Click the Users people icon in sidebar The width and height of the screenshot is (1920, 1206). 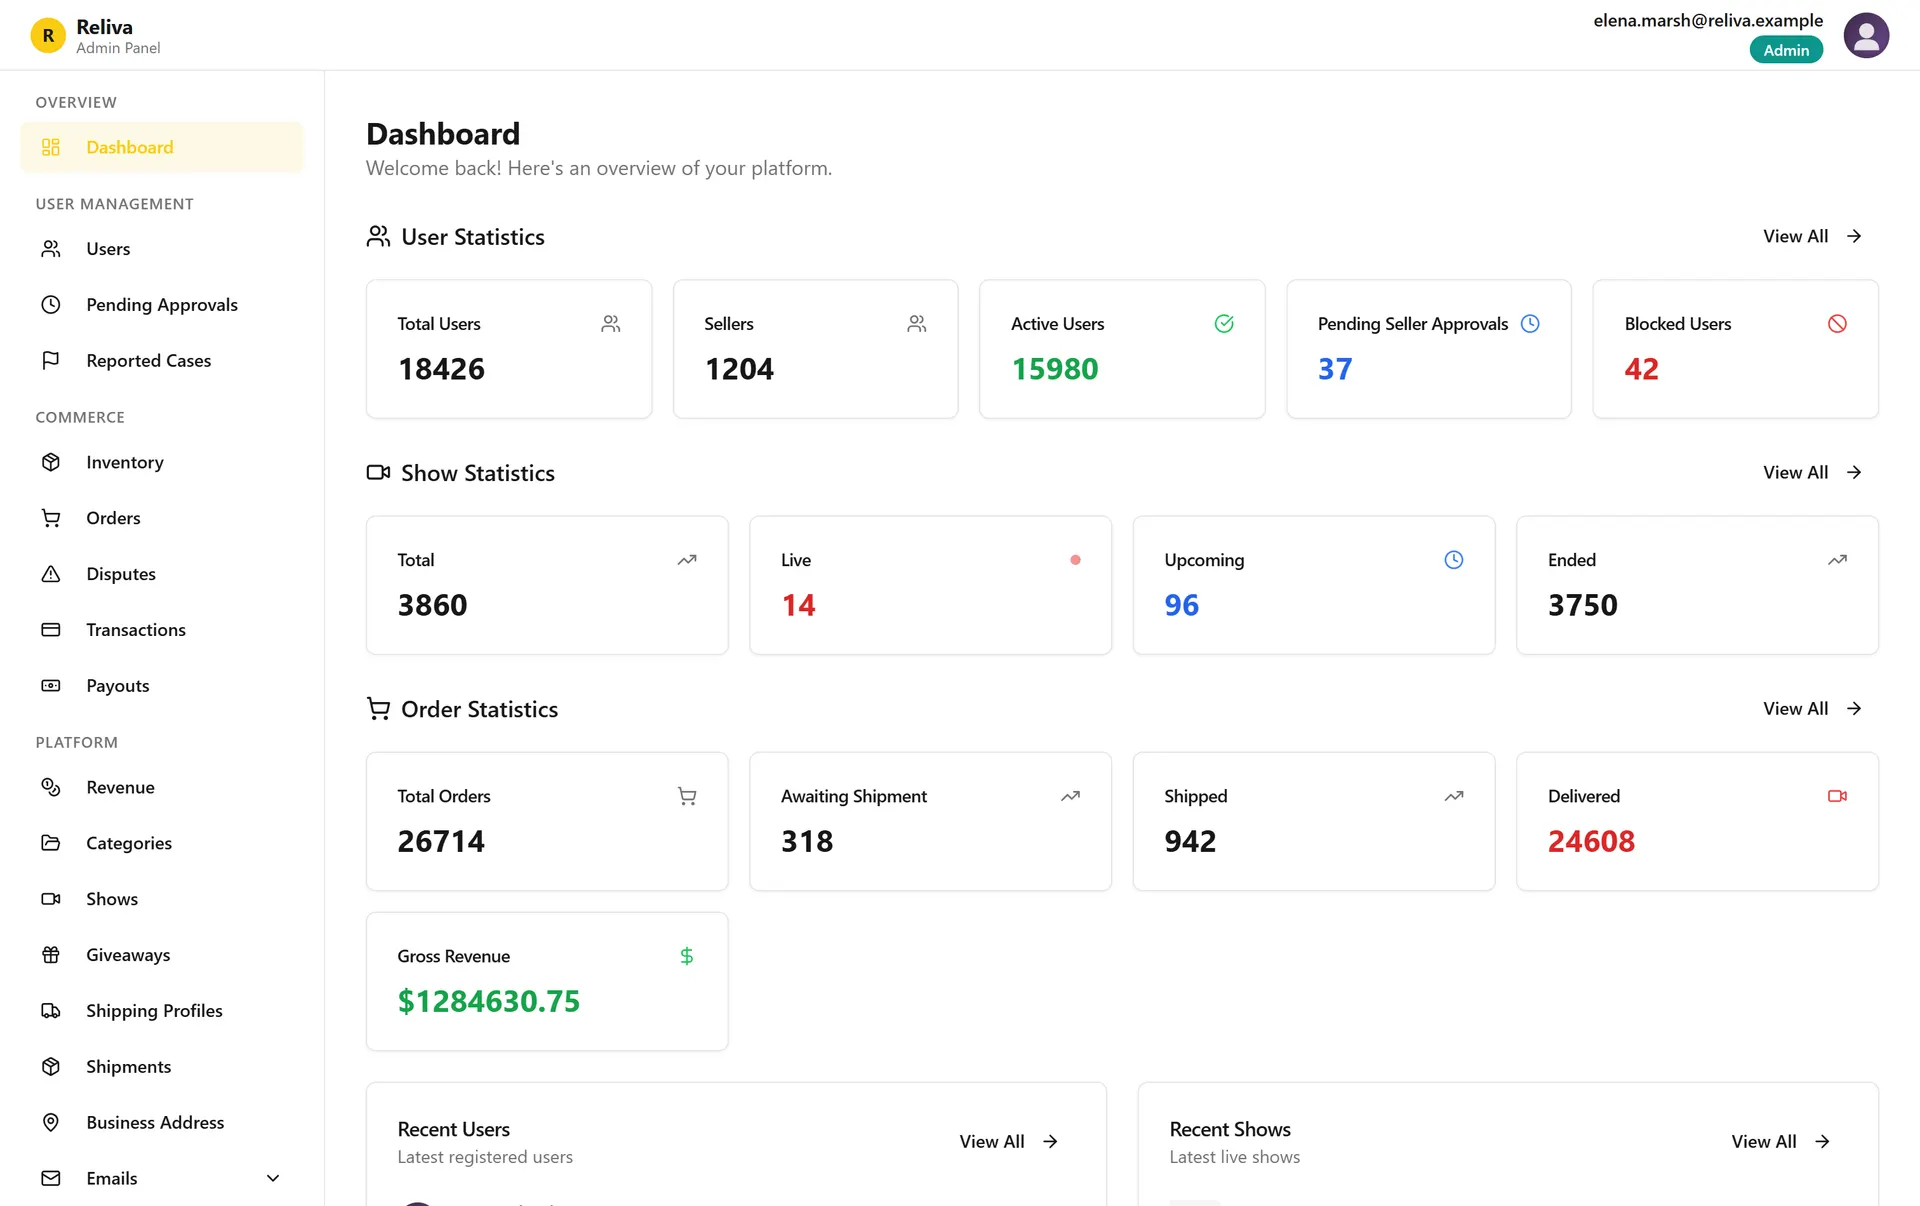51,249
